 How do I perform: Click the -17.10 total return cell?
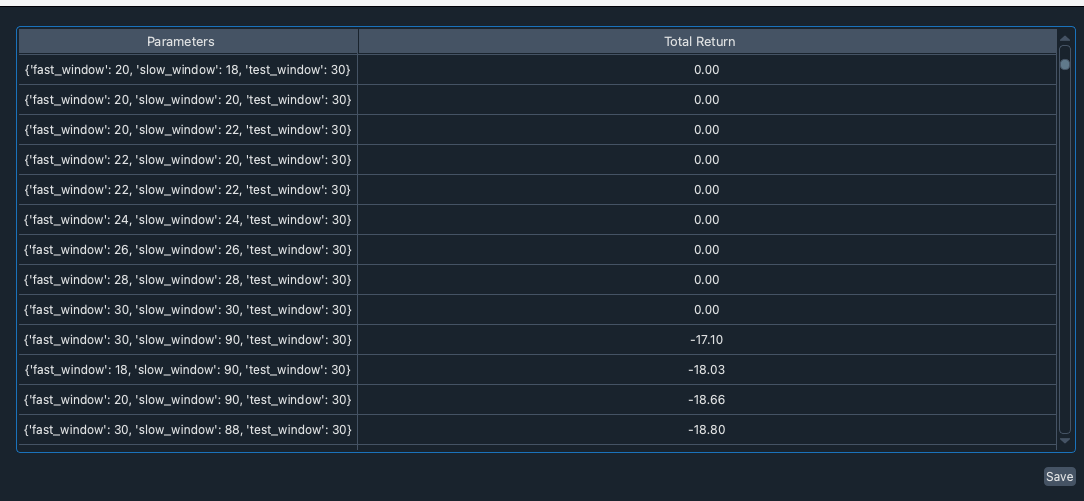tap(707, 340)
